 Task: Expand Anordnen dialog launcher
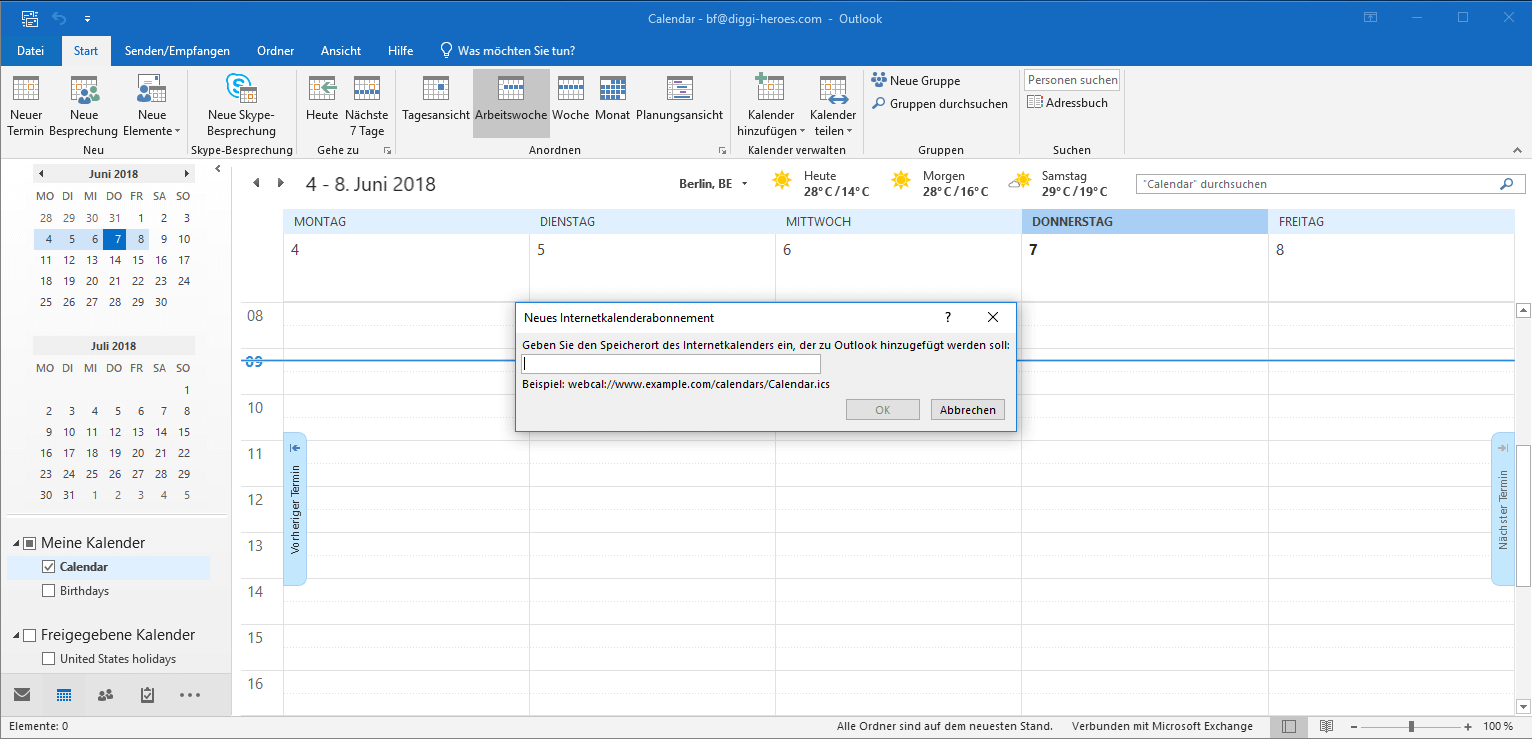(x=722, y=151)
